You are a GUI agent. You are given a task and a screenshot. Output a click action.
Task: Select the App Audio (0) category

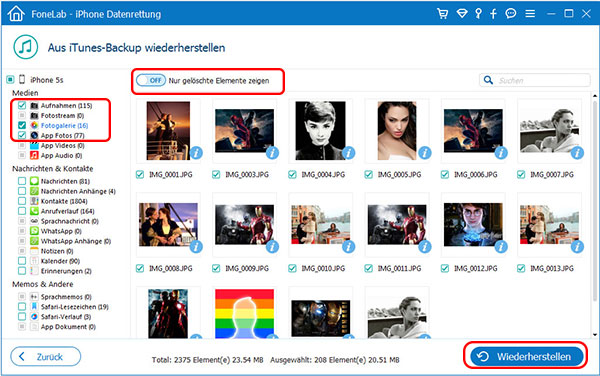61,155
